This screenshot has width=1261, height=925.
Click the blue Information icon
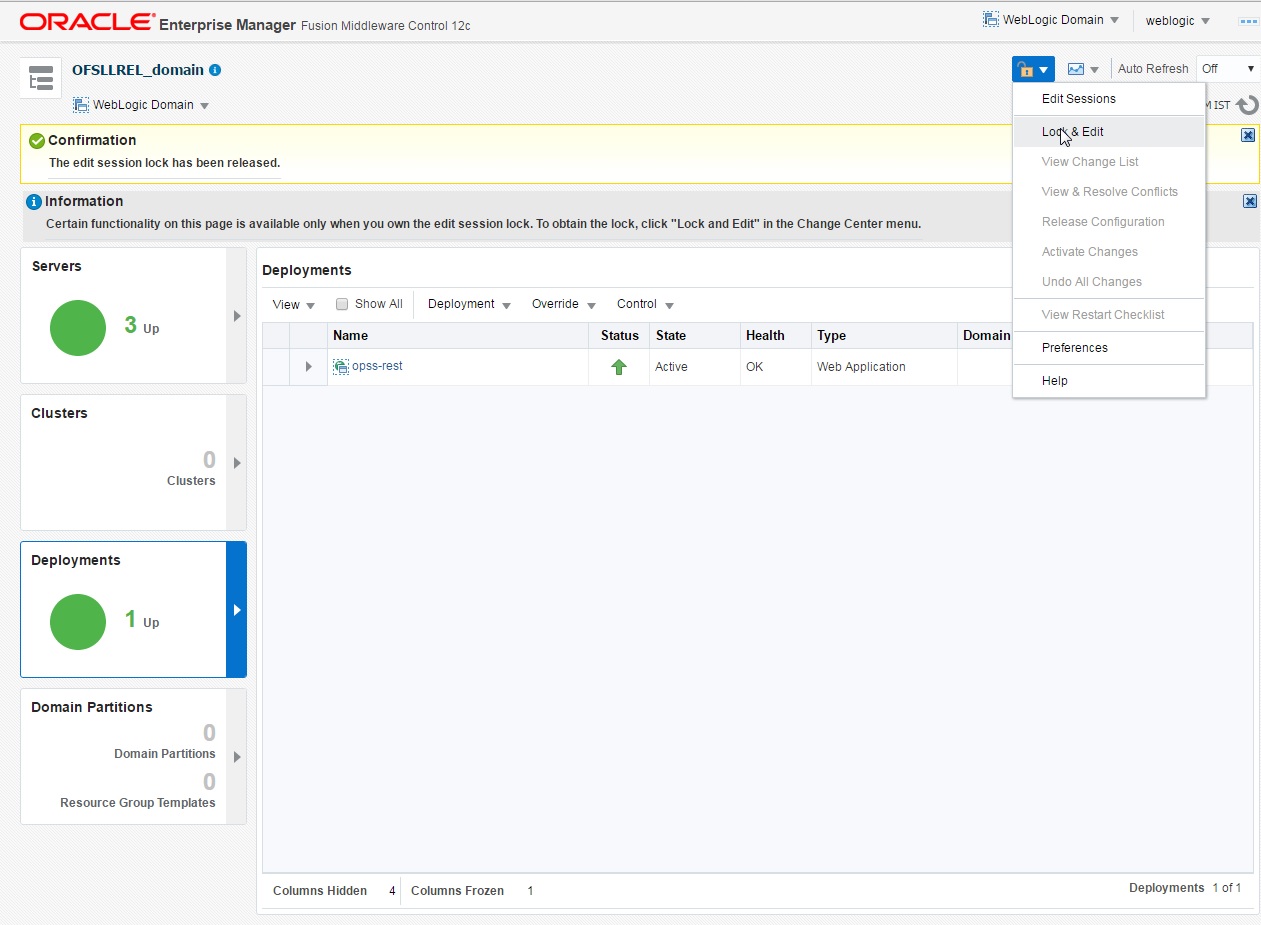34,202
